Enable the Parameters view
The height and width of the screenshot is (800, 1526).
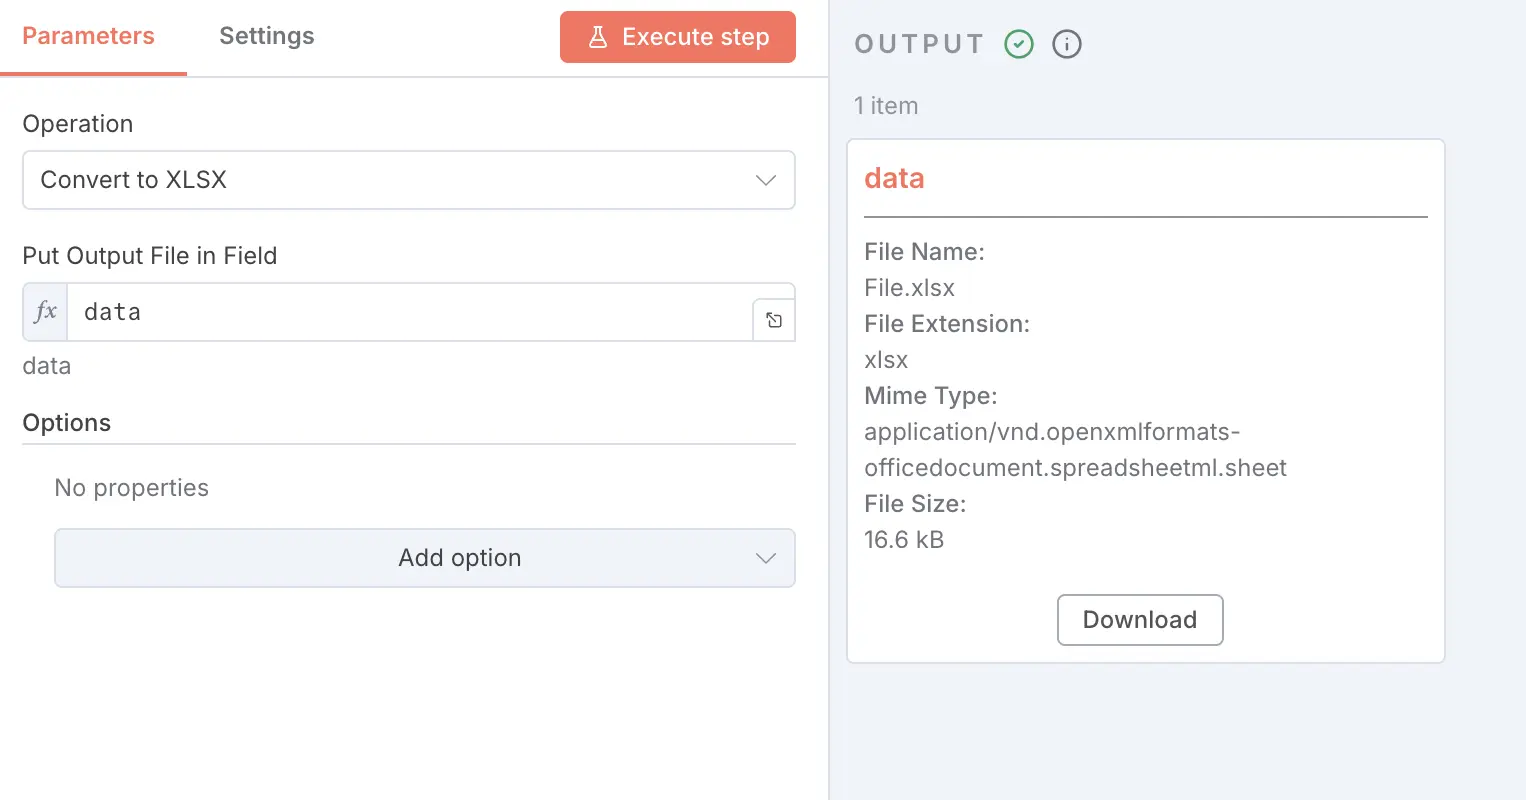click(87, 35)
